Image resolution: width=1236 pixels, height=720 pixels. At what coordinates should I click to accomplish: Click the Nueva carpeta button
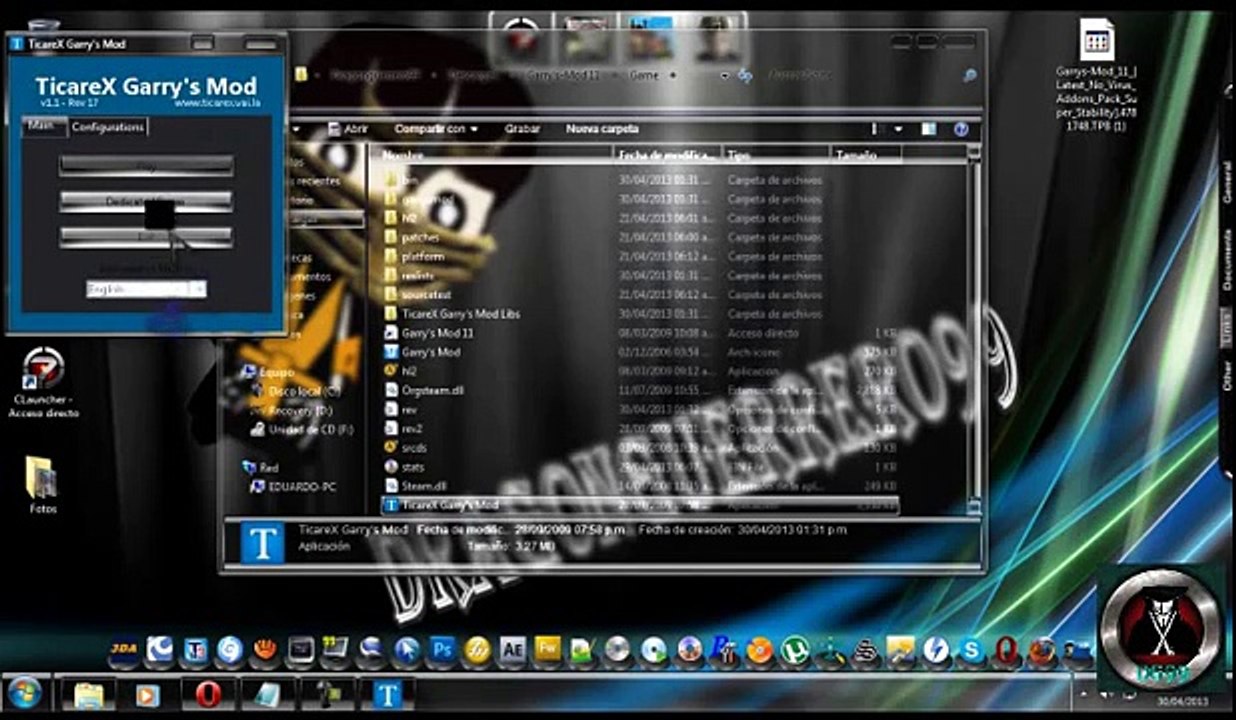pos(602,129)
